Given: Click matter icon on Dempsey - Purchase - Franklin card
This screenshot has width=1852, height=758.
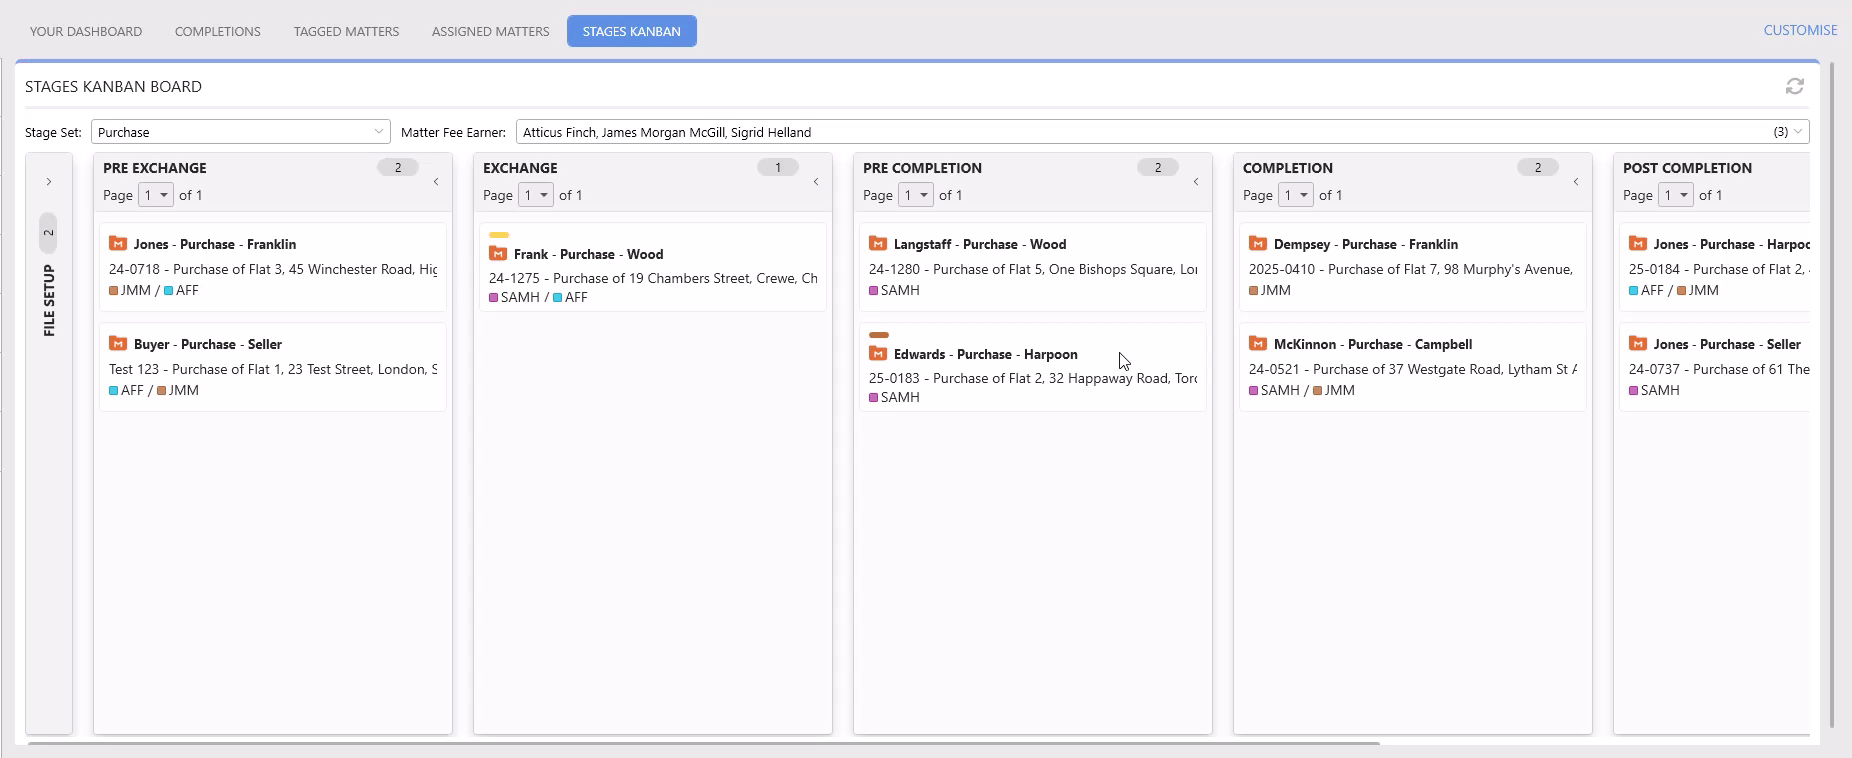Looking at the screenshot, I should (x=1258, y=244).
